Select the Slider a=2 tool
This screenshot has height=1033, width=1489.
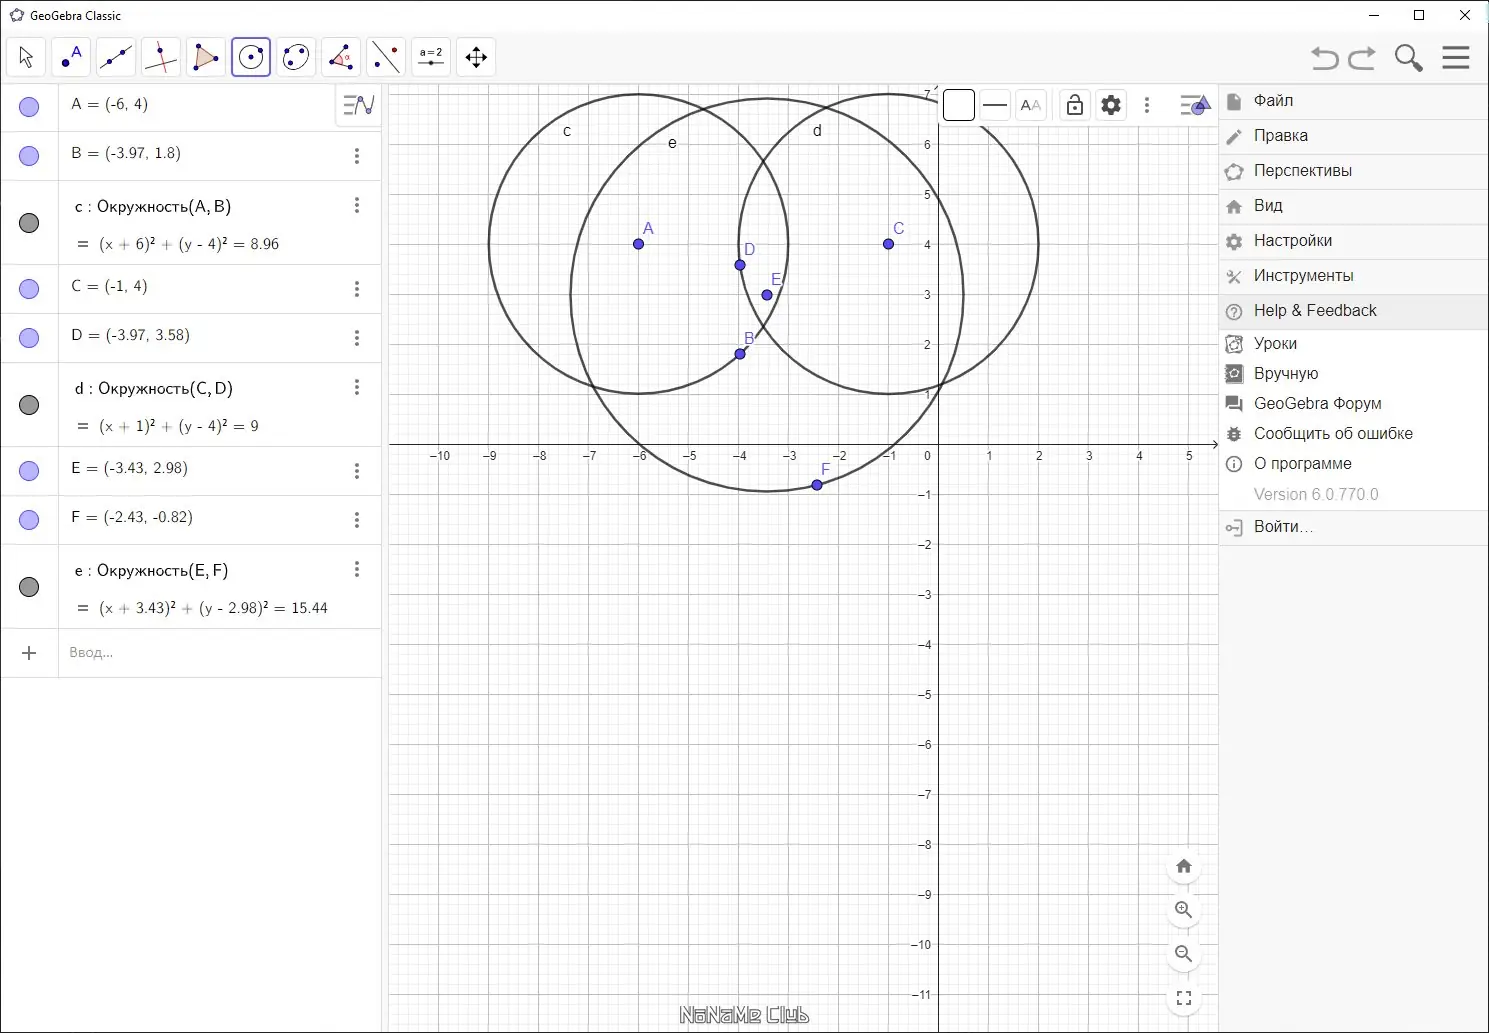coord(431,57)
